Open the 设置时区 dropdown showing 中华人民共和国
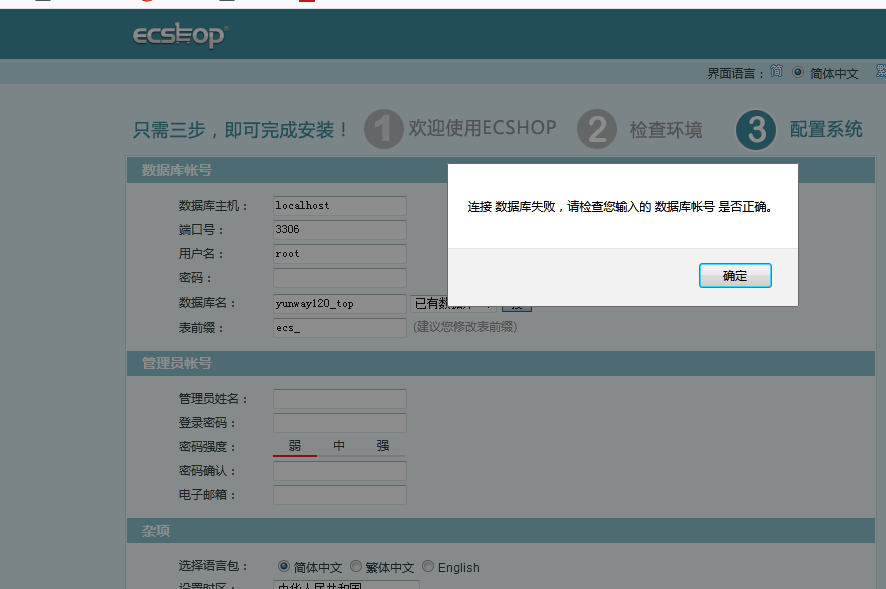 coord(346,585)
